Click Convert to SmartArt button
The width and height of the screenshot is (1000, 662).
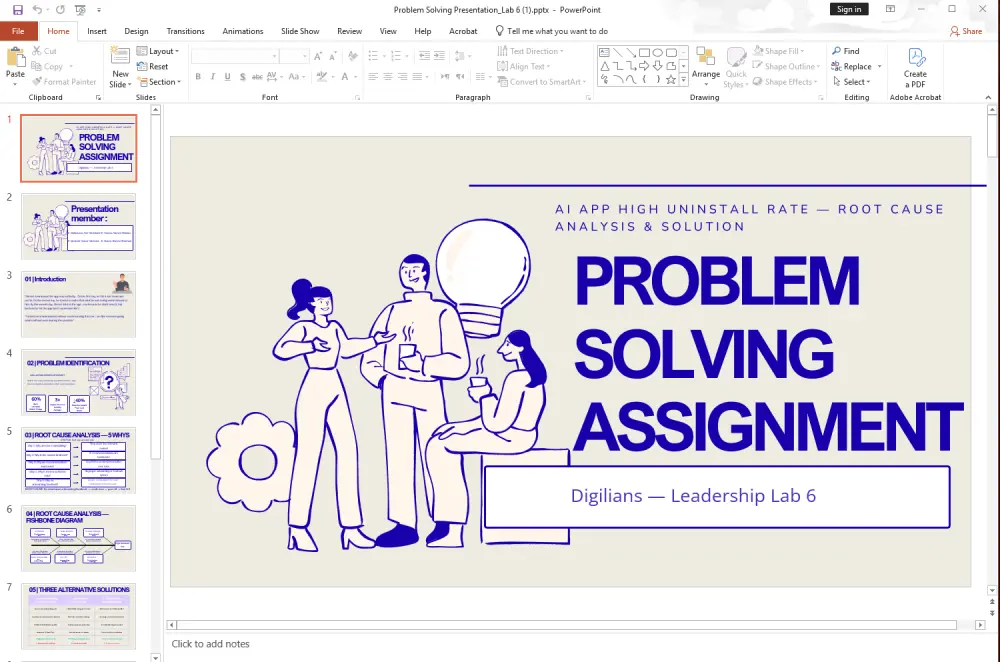coord(542,82)
